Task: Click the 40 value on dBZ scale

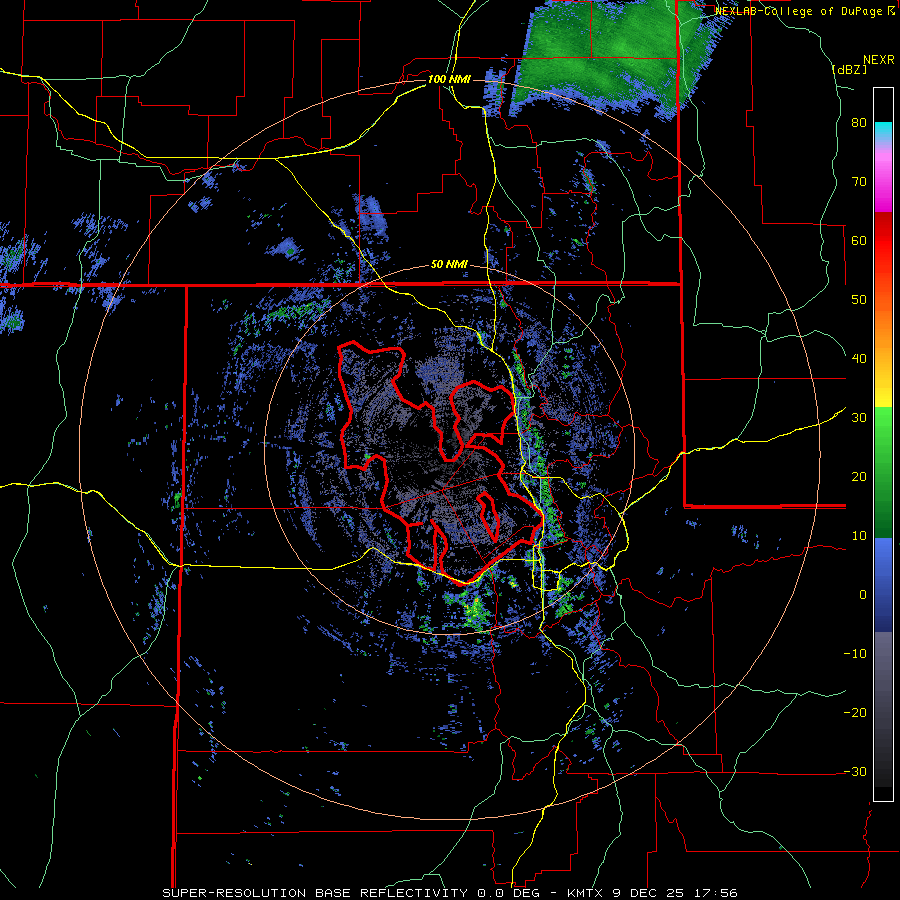Action: tap(859, 359)
